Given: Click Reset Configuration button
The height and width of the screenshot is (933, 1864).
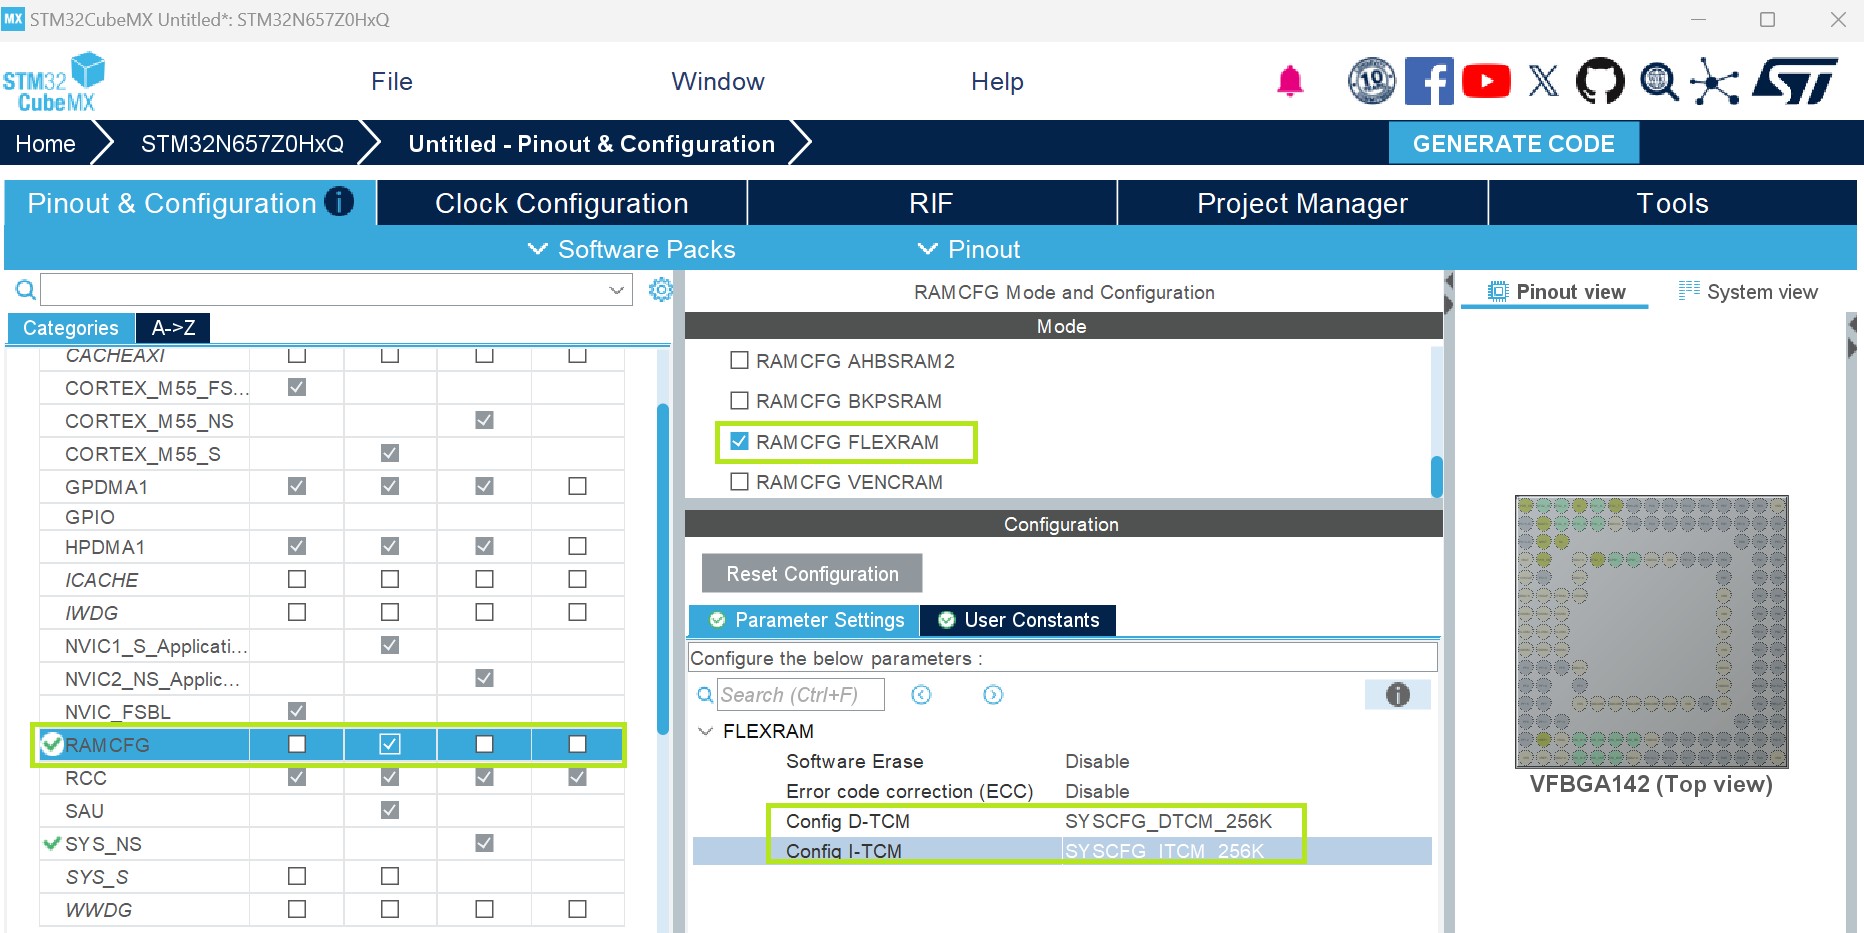Looking at the screenshot, I should [812, 574].
